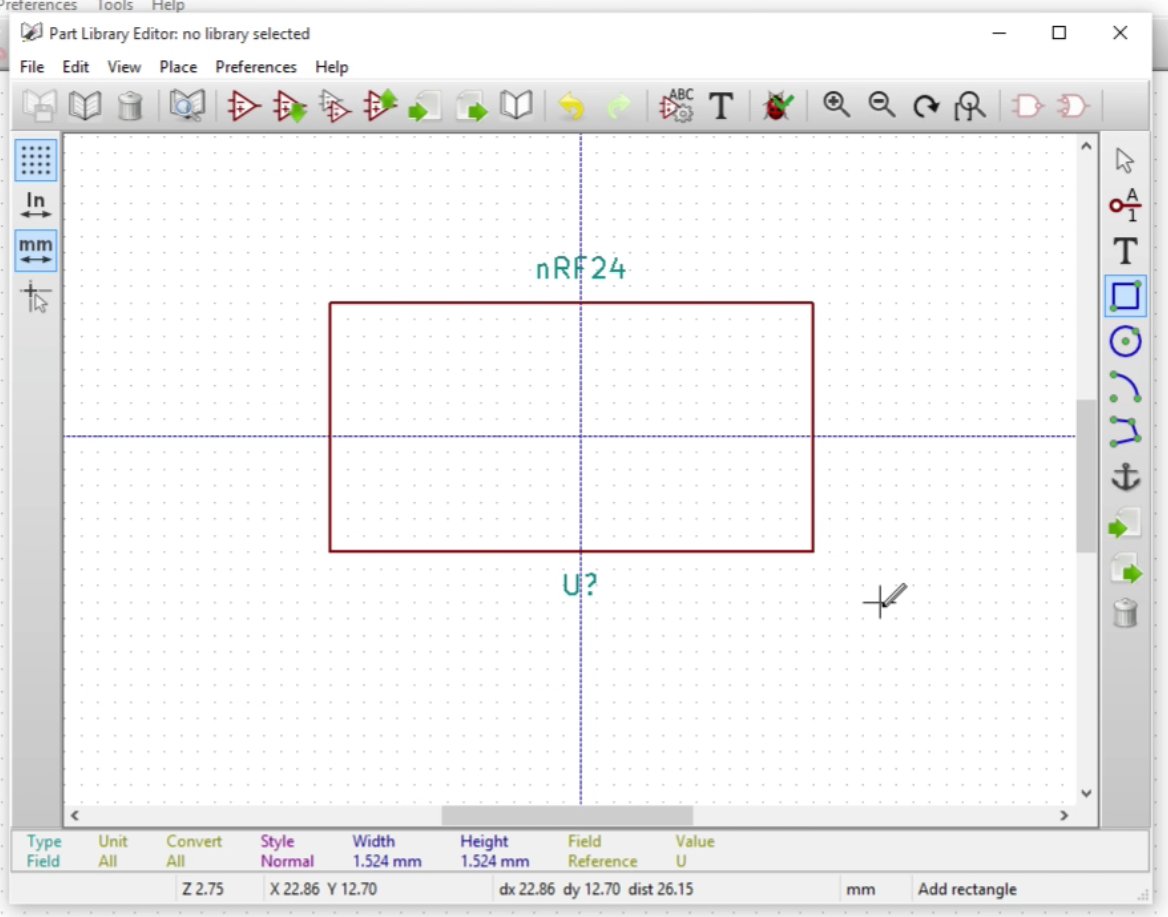Click the scroll right arrow

click(1064, 816)
